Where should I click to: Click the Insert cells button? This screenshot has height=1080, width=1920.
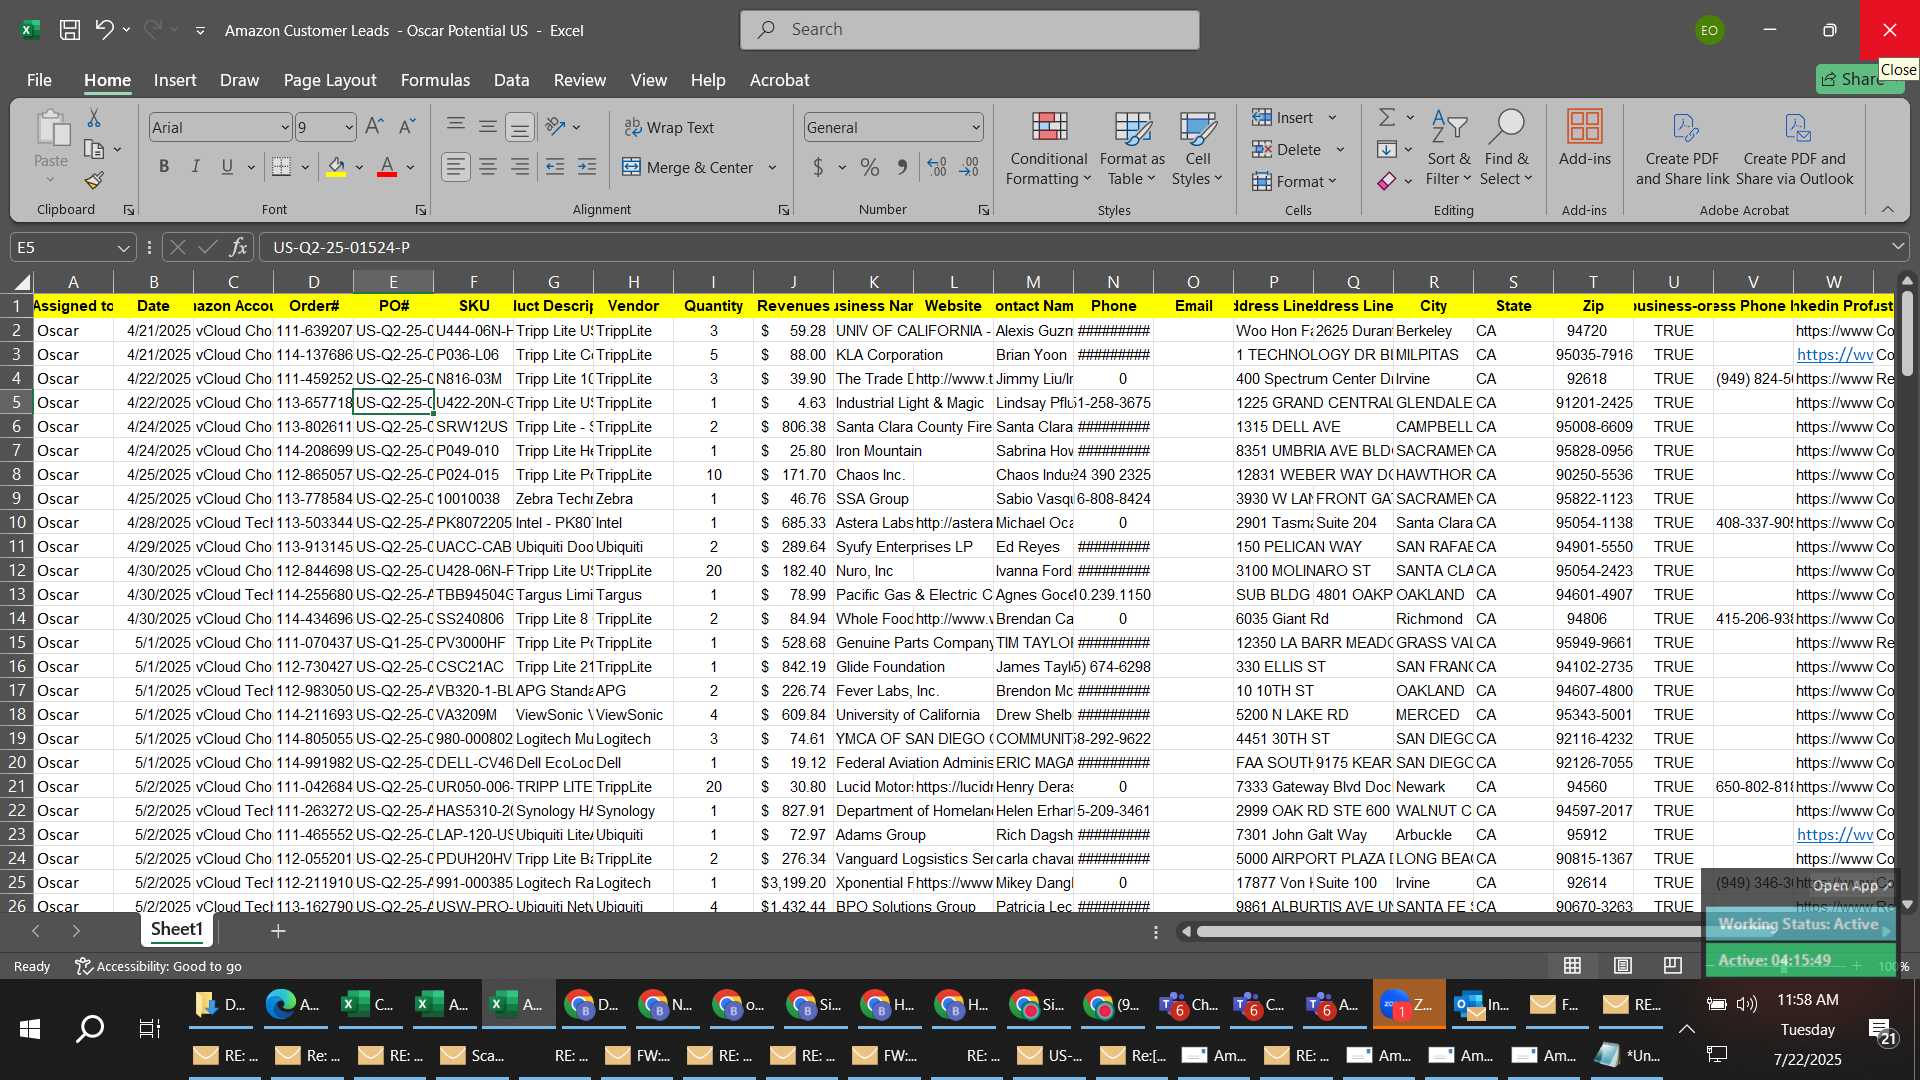(x=1284, y=118)
